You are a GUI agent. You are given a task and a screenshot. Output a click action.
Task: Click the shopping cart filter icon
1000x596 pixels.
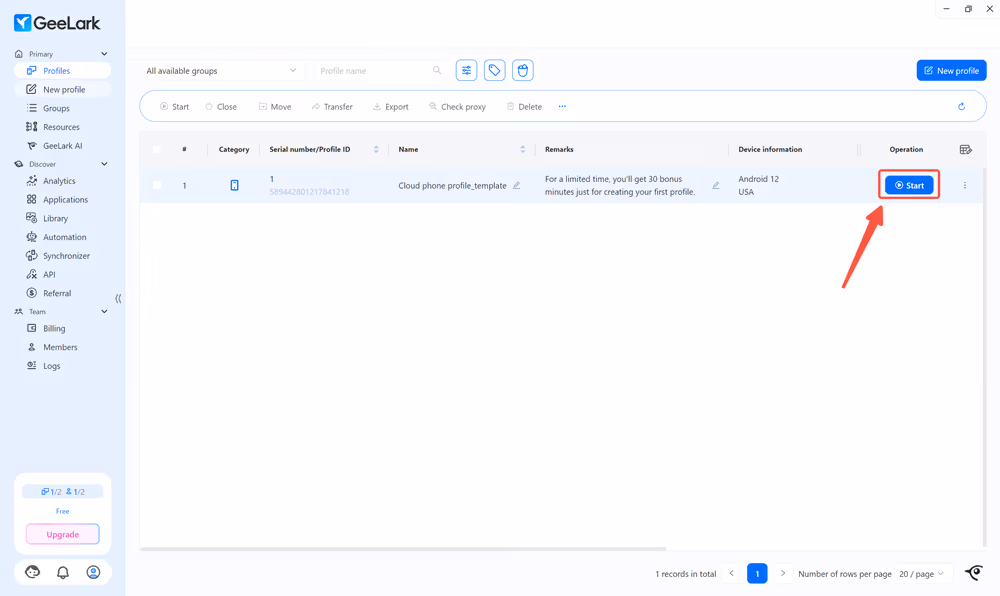point(522,70)
